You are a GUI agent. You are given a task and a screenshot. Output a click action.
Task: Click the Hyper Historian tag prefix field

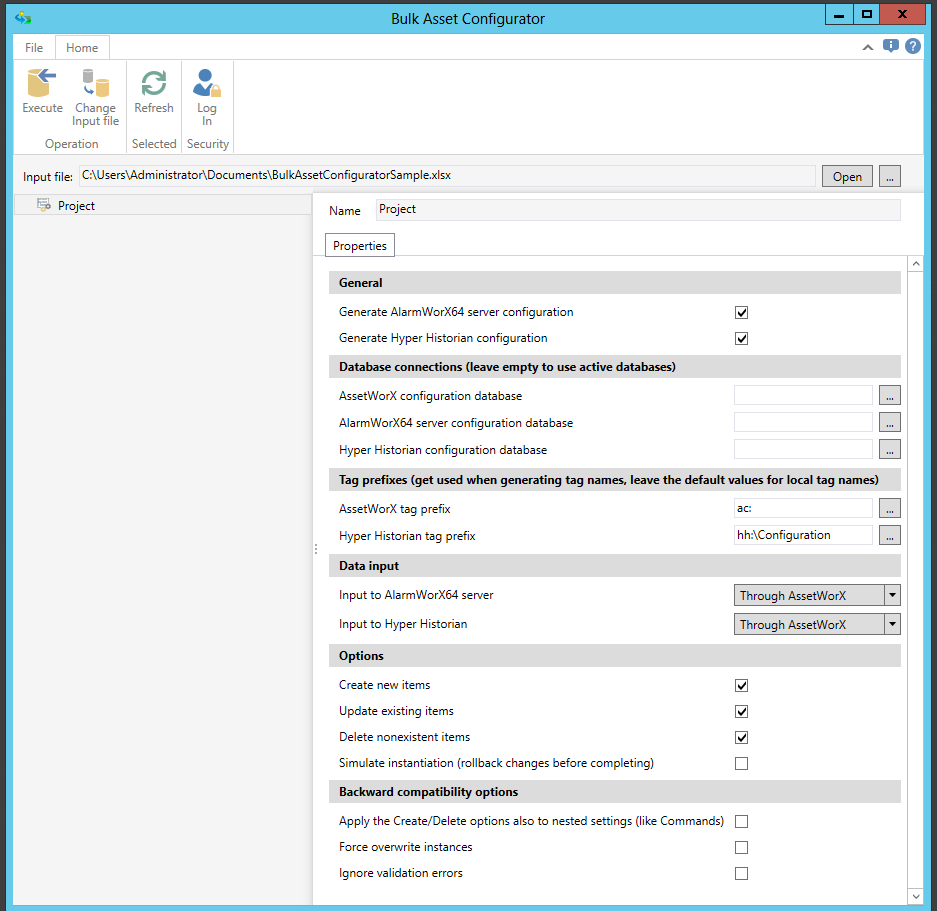click(x=803, y=536)
